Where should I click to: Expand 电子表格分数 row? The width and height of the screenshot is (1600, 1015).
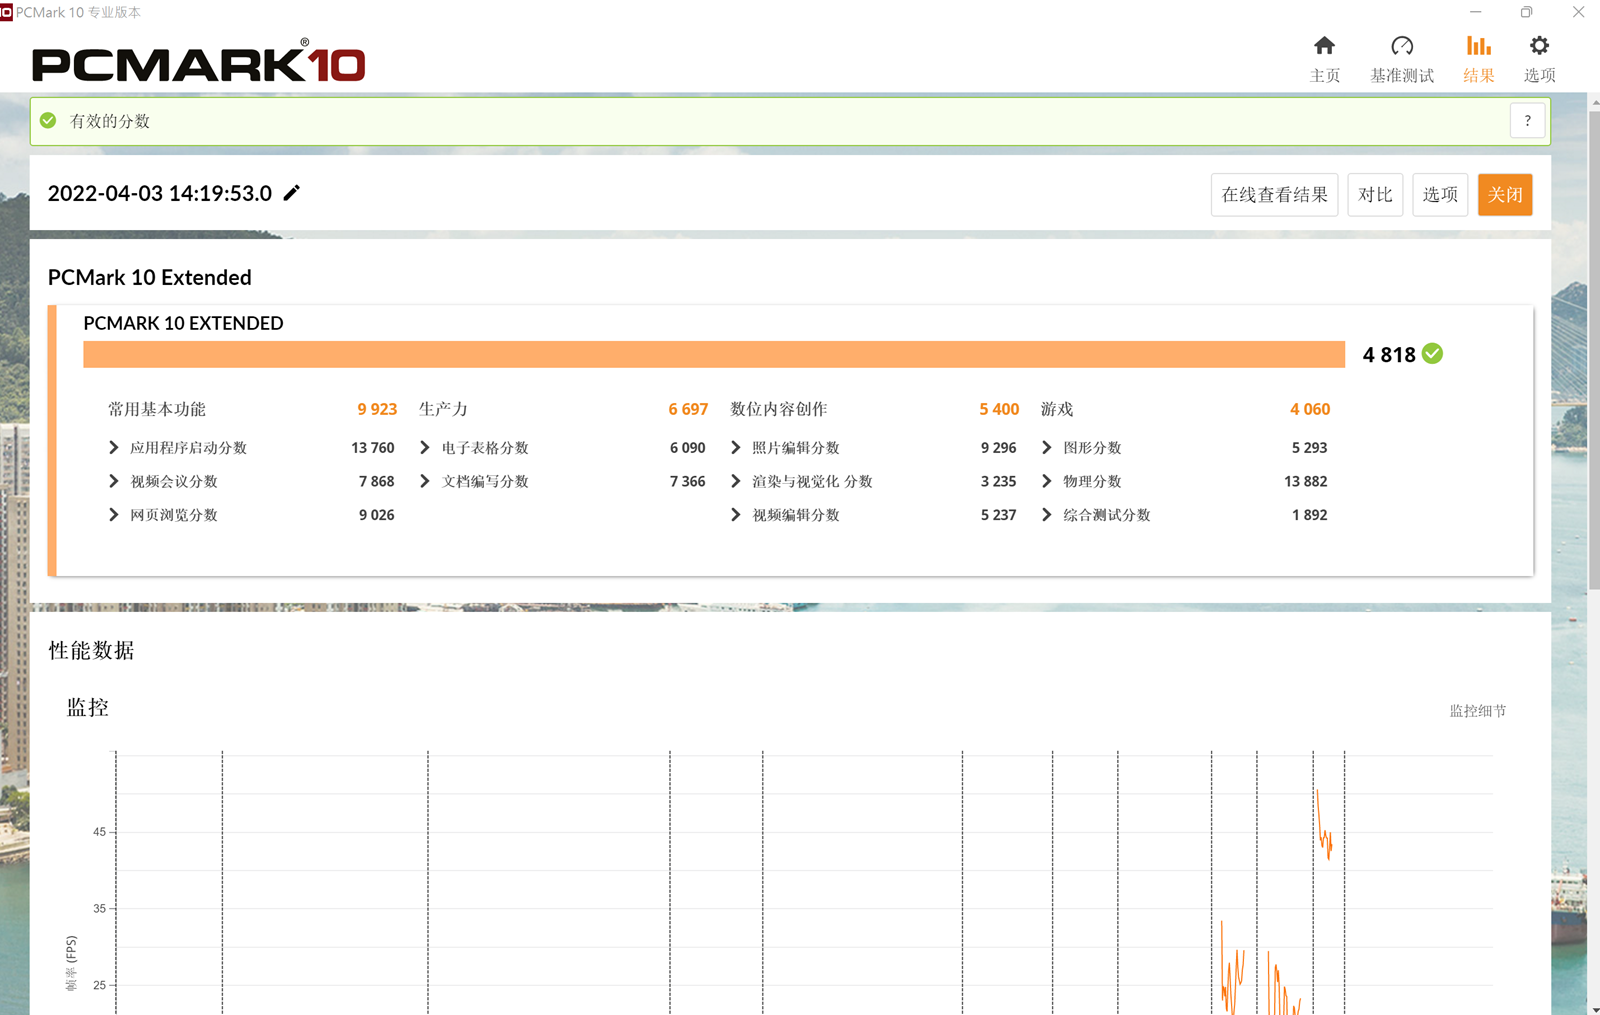(x=425, y=448)
